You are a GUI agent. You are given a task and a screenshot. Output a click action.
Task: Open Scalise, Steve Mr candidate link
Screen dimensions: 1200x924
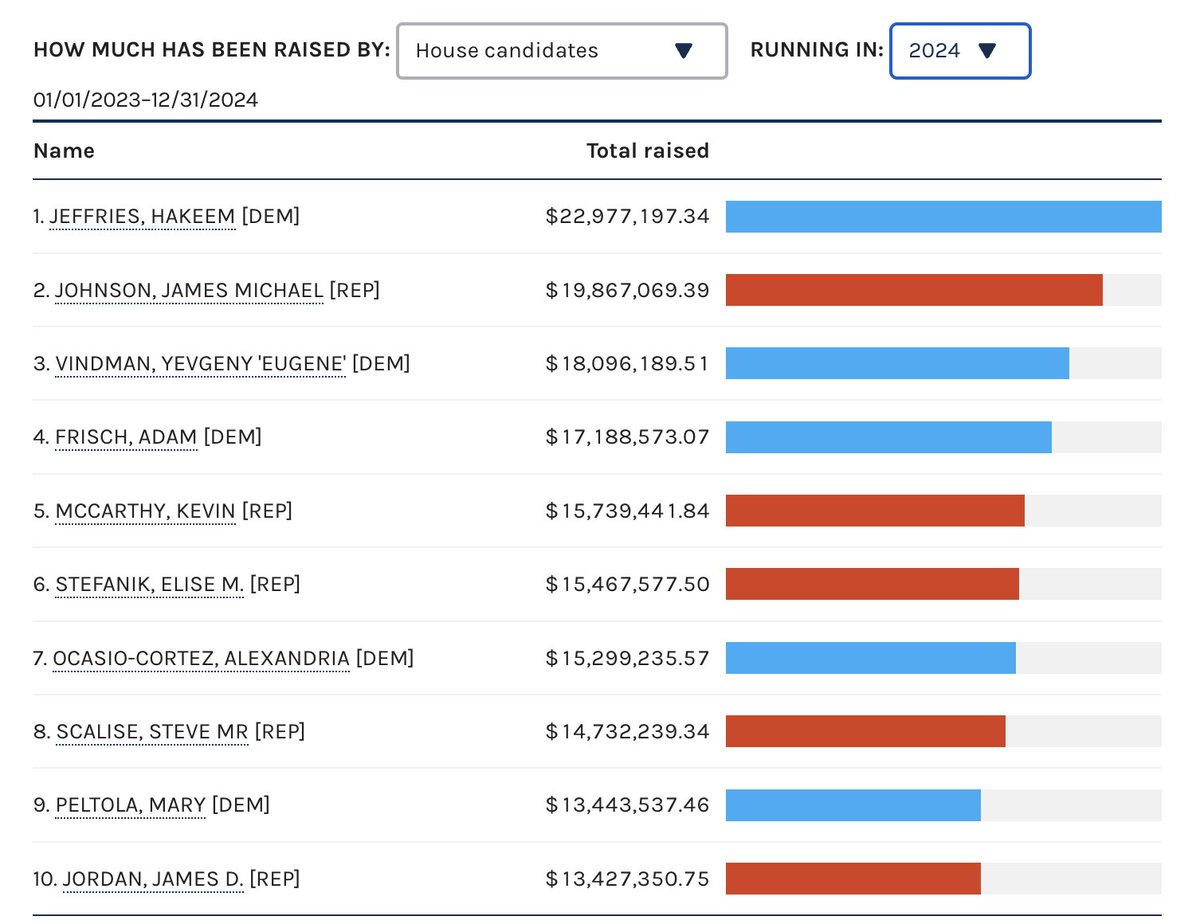[152, 732]
